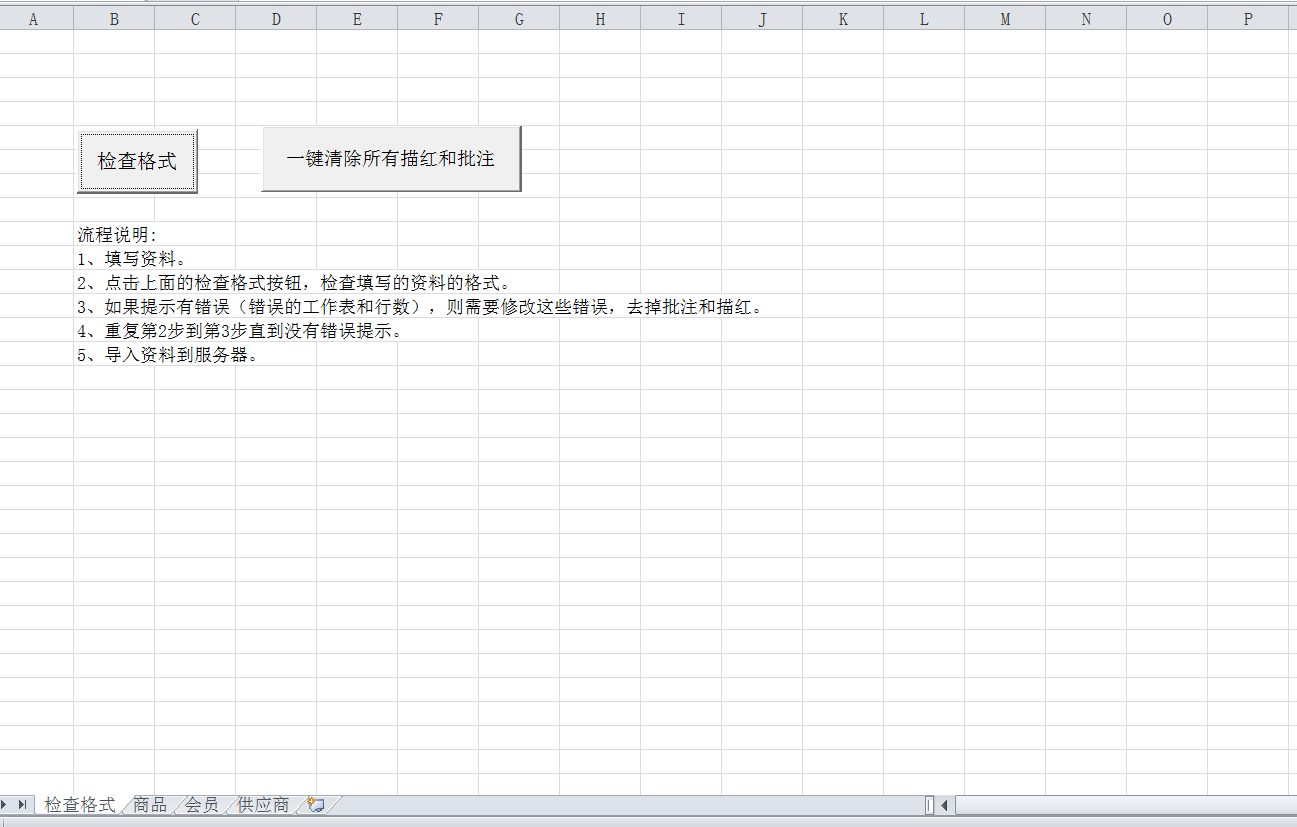Select column P header

(1247, 17)
